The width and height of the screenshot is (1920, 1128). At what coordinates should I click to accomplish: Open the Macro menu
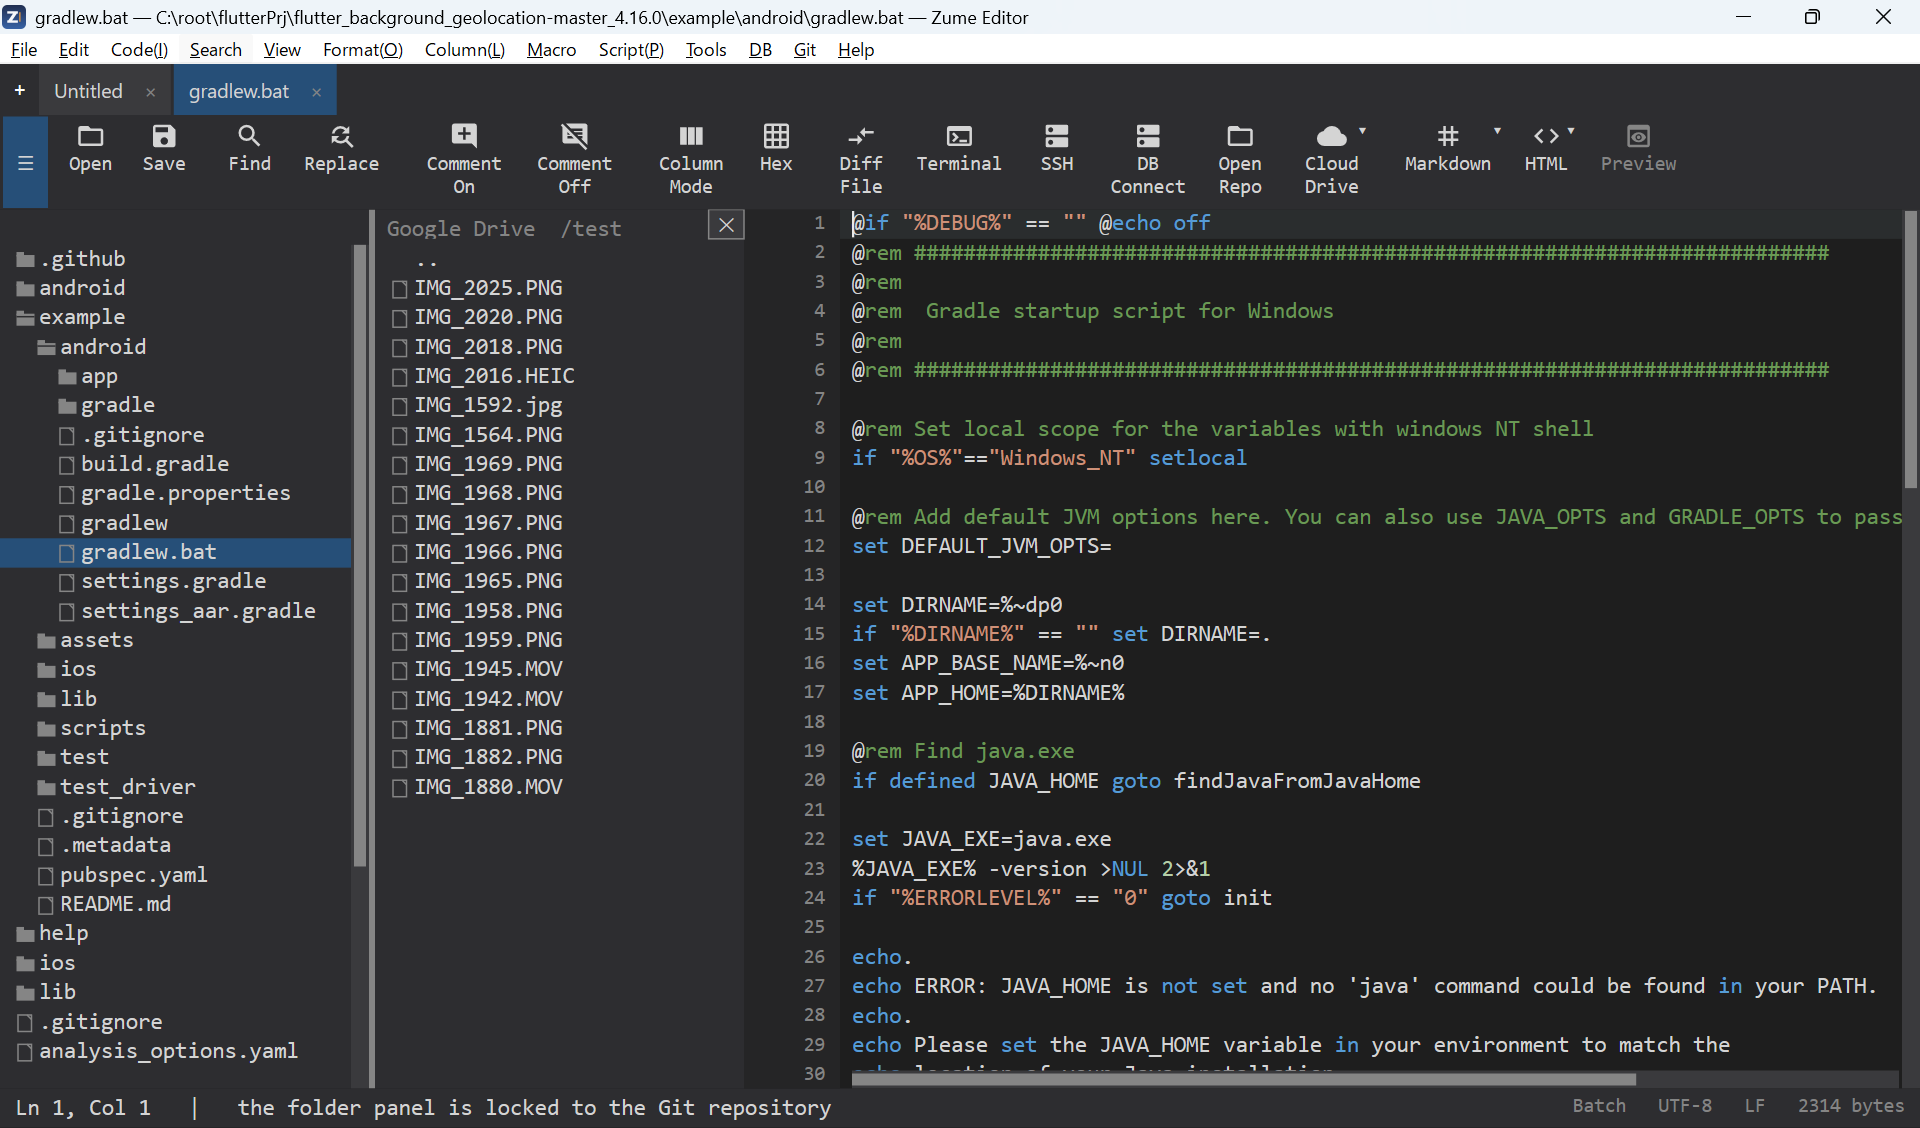(x=551, y=50)
